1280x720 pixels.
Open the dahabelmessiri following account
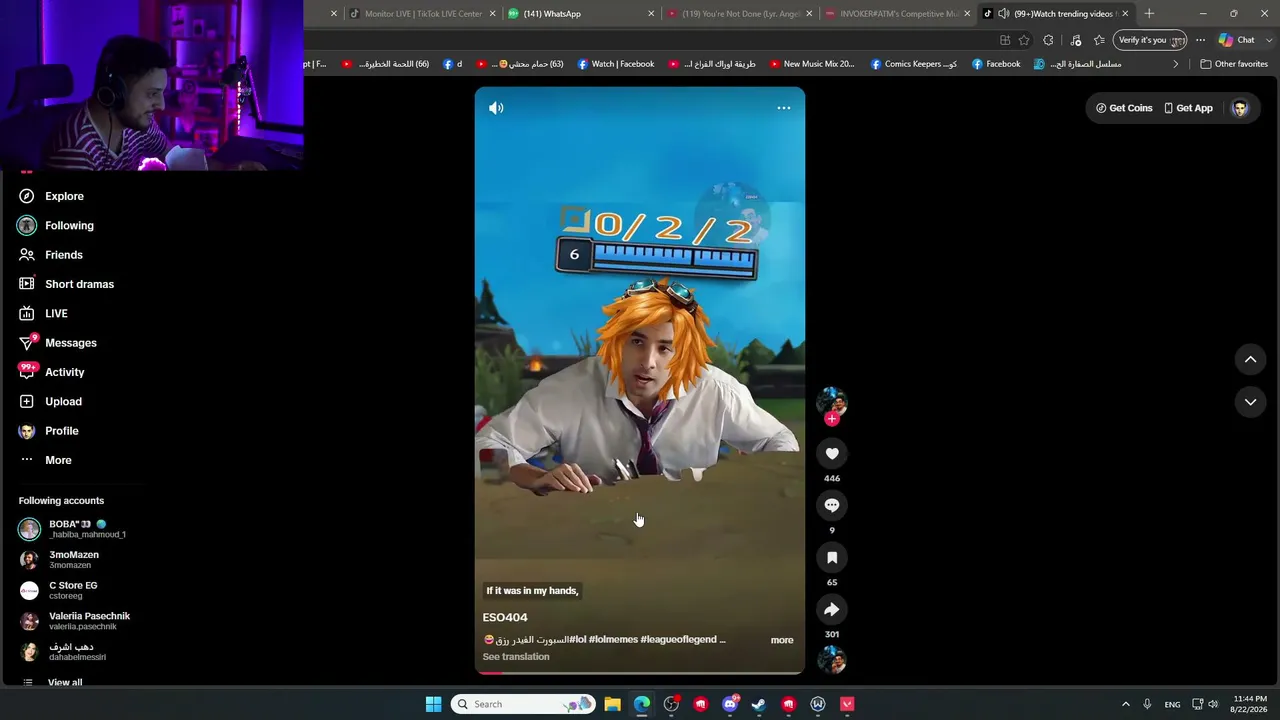[76, 652]
